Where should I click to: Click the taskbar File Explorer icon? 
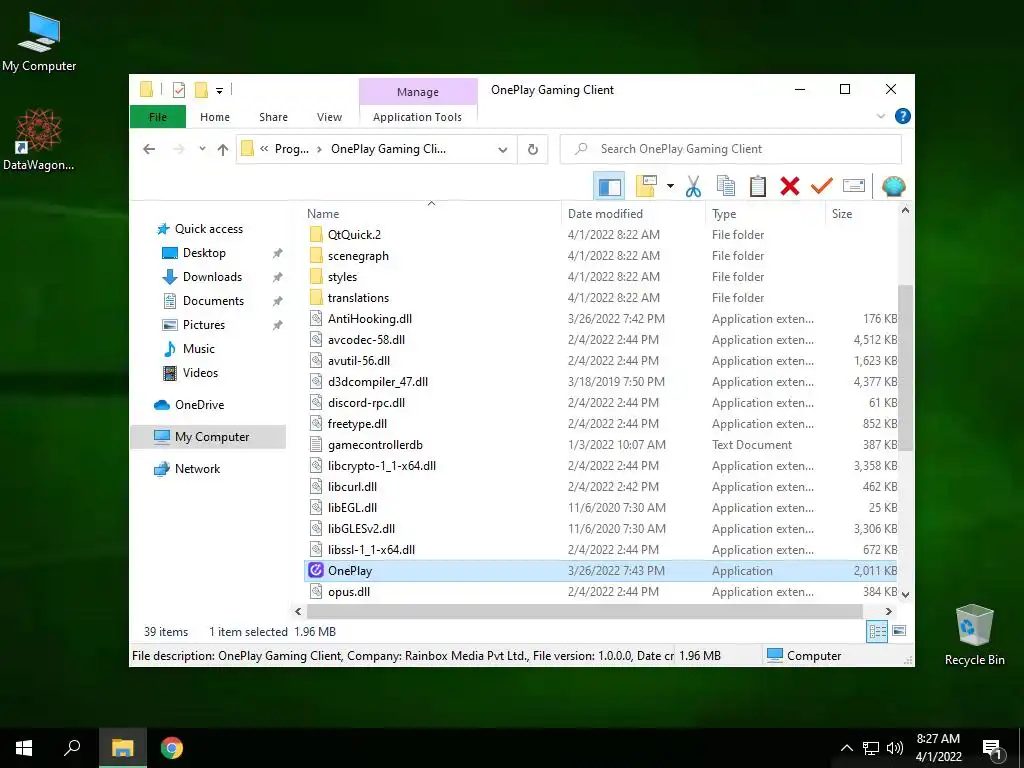click(122, 748)
